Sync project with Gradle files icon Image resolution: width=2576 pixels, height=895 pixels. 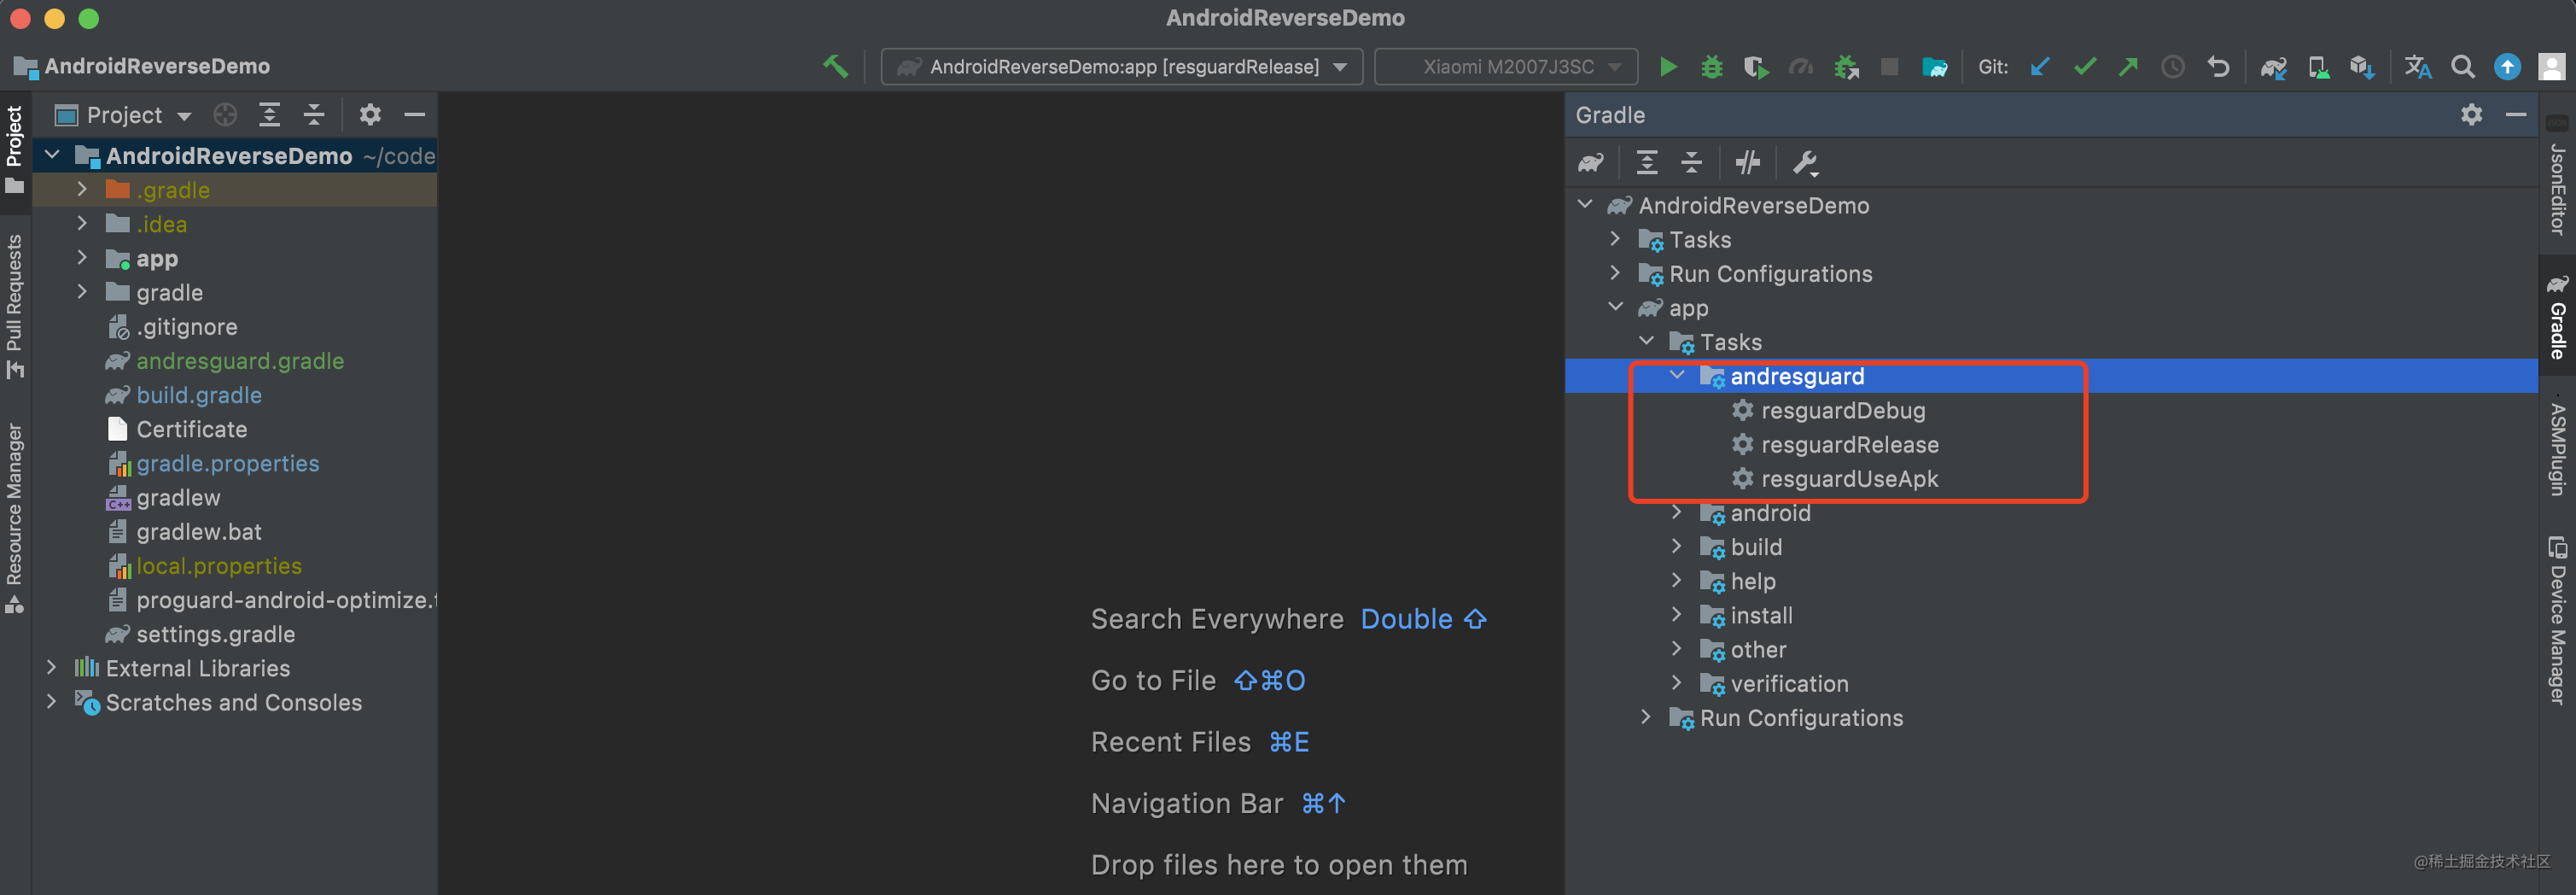[x=2273, y=67]
